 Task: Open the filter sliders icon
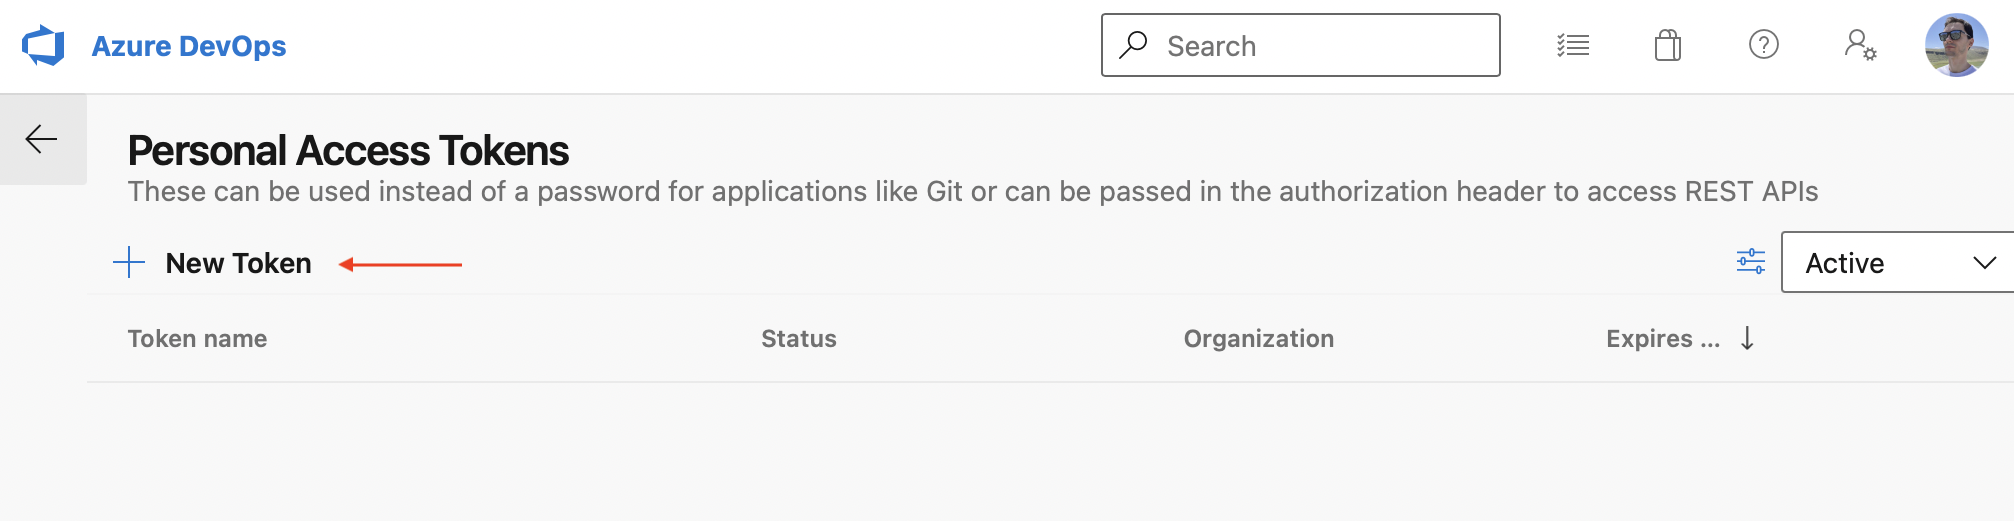pyautogui.click(x=1750, y=262)
